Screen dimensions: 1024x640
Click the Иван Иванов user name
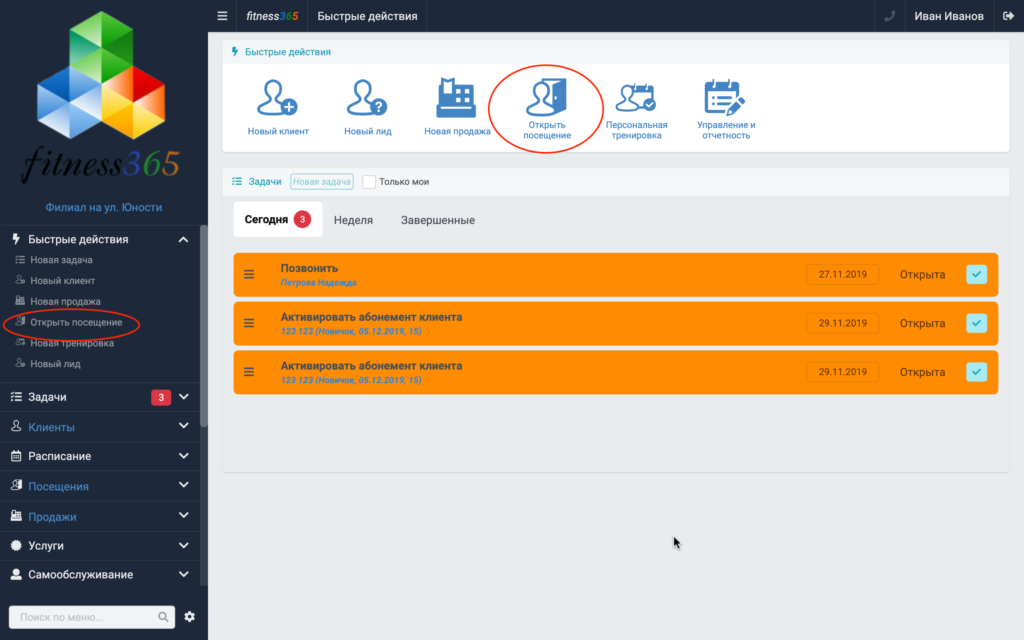[x=949, y=16]
